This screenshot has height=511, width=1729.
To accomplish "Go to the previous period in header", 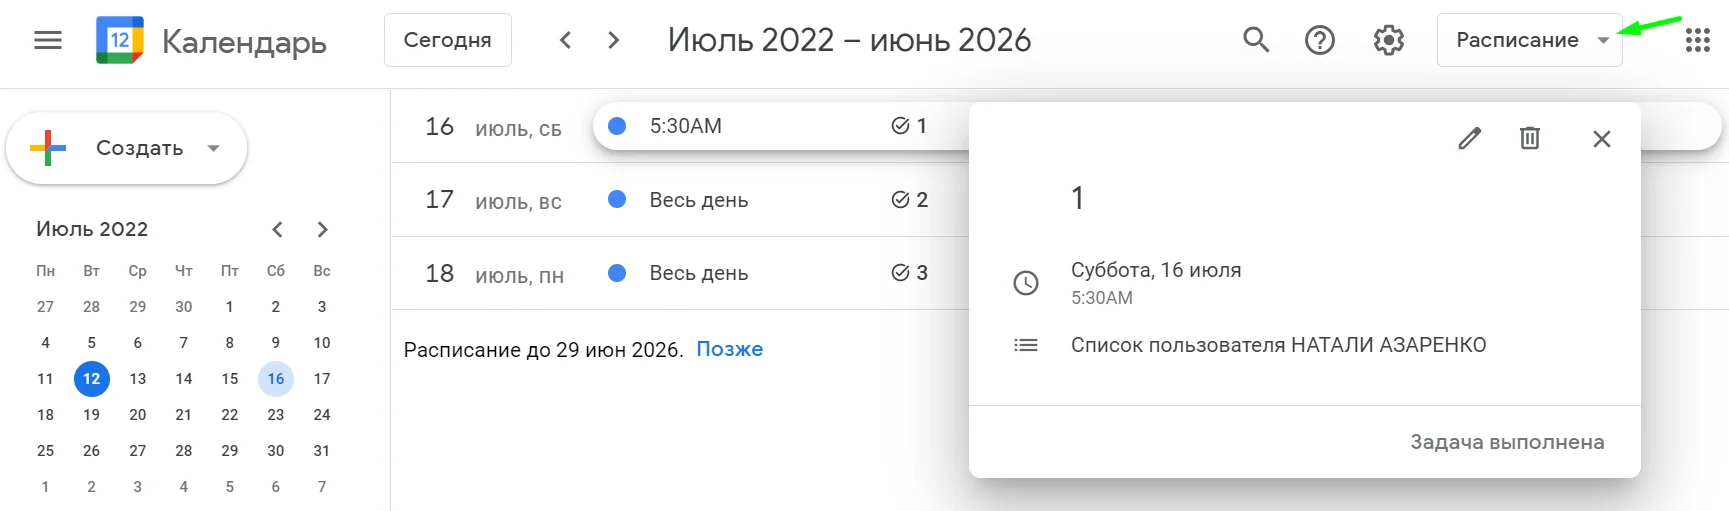I will tap(566, 40).
